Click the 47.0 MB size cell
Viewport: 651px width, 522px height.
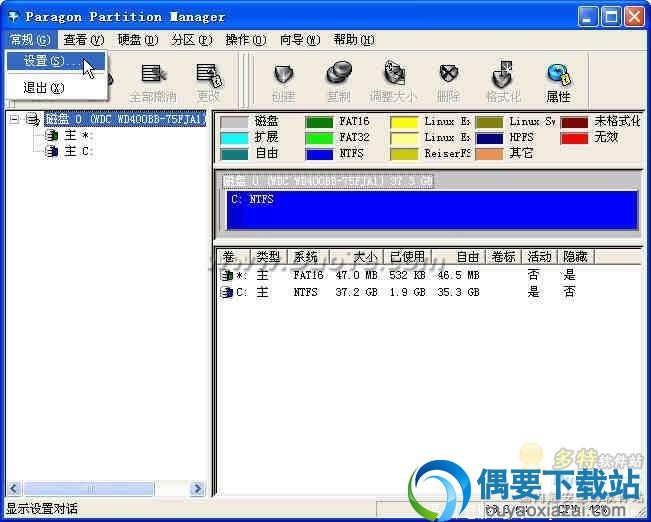coord(357,275)
